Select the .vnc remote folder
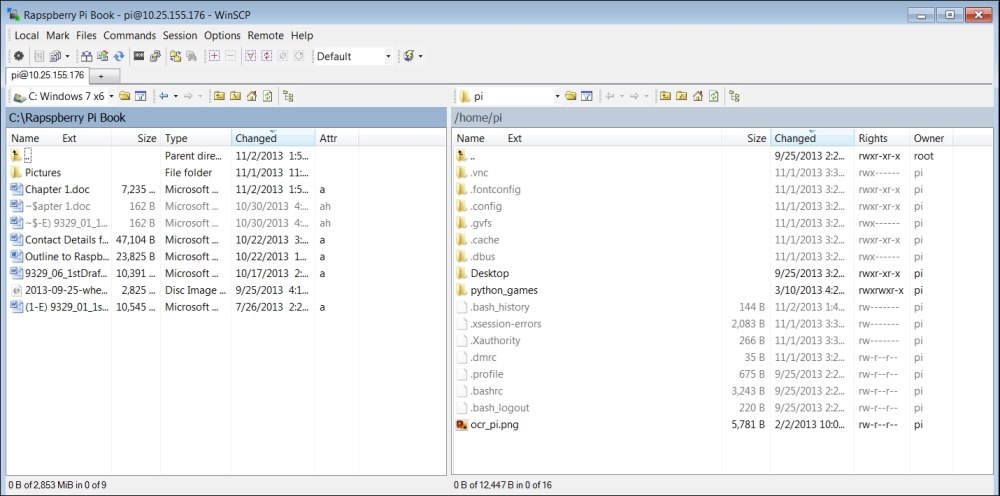1000x496 pixels. (x=480, y=173)
